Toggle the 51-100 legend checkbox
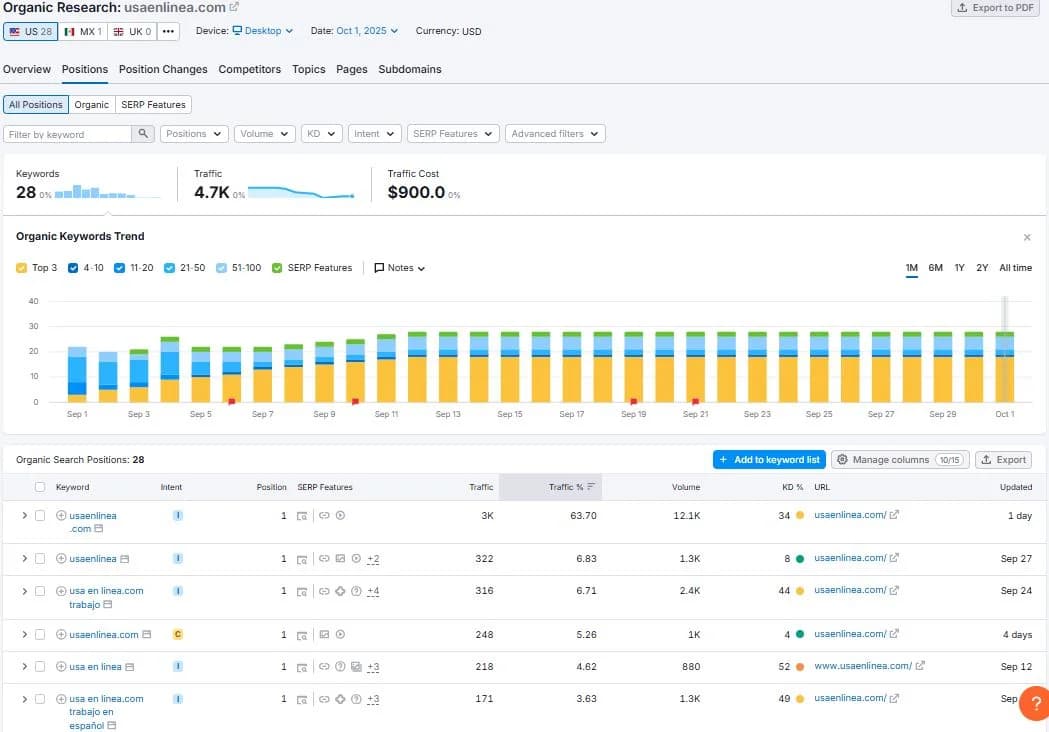Screen dimensions: 1049x732 [221, 268]
